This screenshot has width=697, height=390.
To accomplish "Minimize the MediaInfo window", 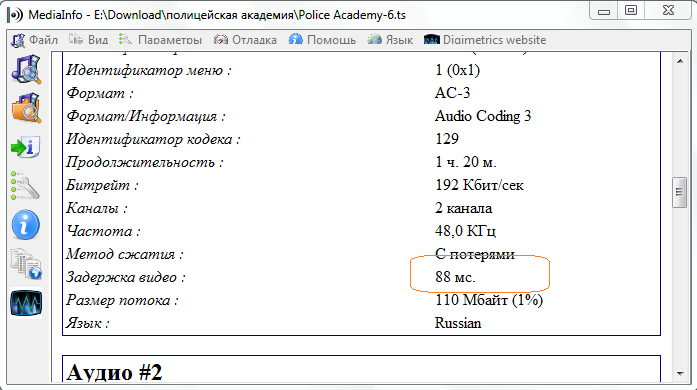I will (x=604, y=11).
